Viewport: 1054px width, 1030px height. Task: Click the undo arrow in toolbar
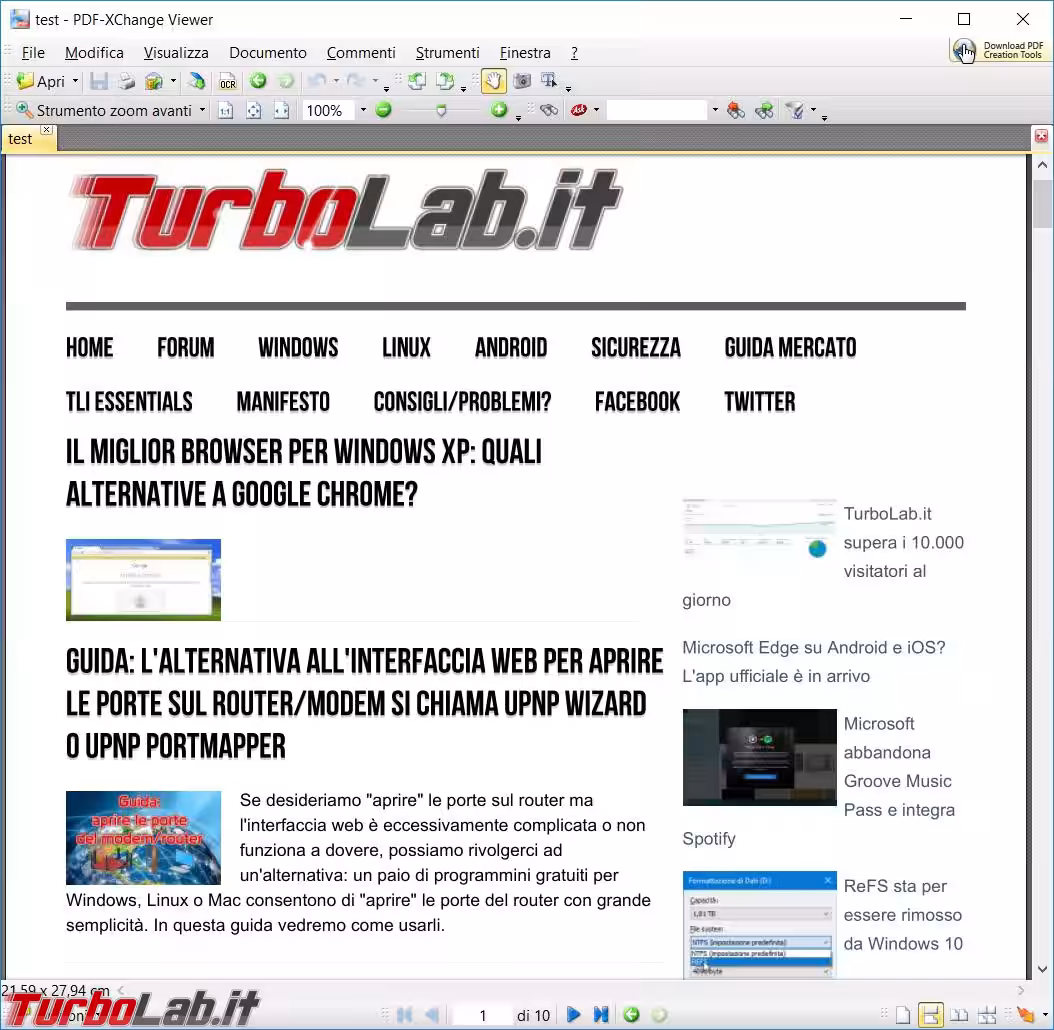(316, 81)
